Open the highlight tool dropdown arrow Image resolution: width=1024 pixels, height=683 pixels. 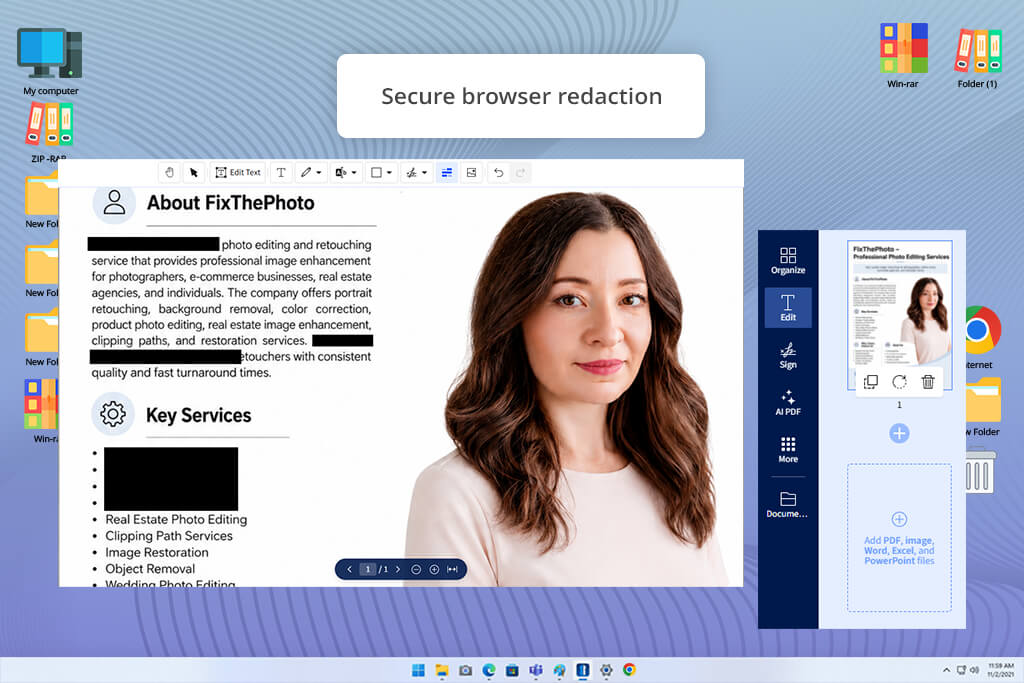[354, 173]
